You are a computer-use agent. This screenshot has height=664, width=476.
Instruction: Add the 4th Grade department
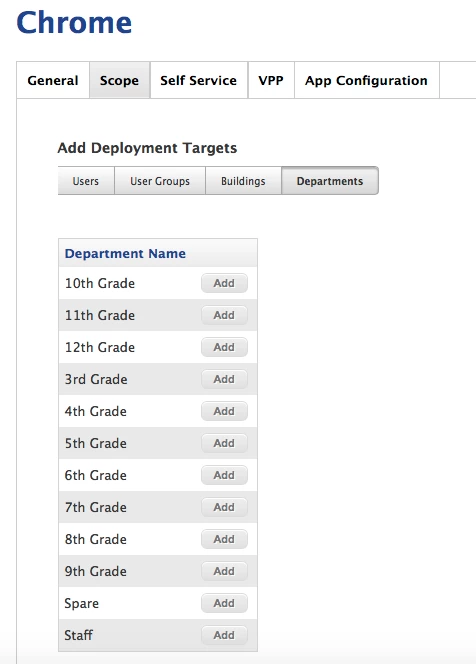pyautogui.click(x=224, y=411)
